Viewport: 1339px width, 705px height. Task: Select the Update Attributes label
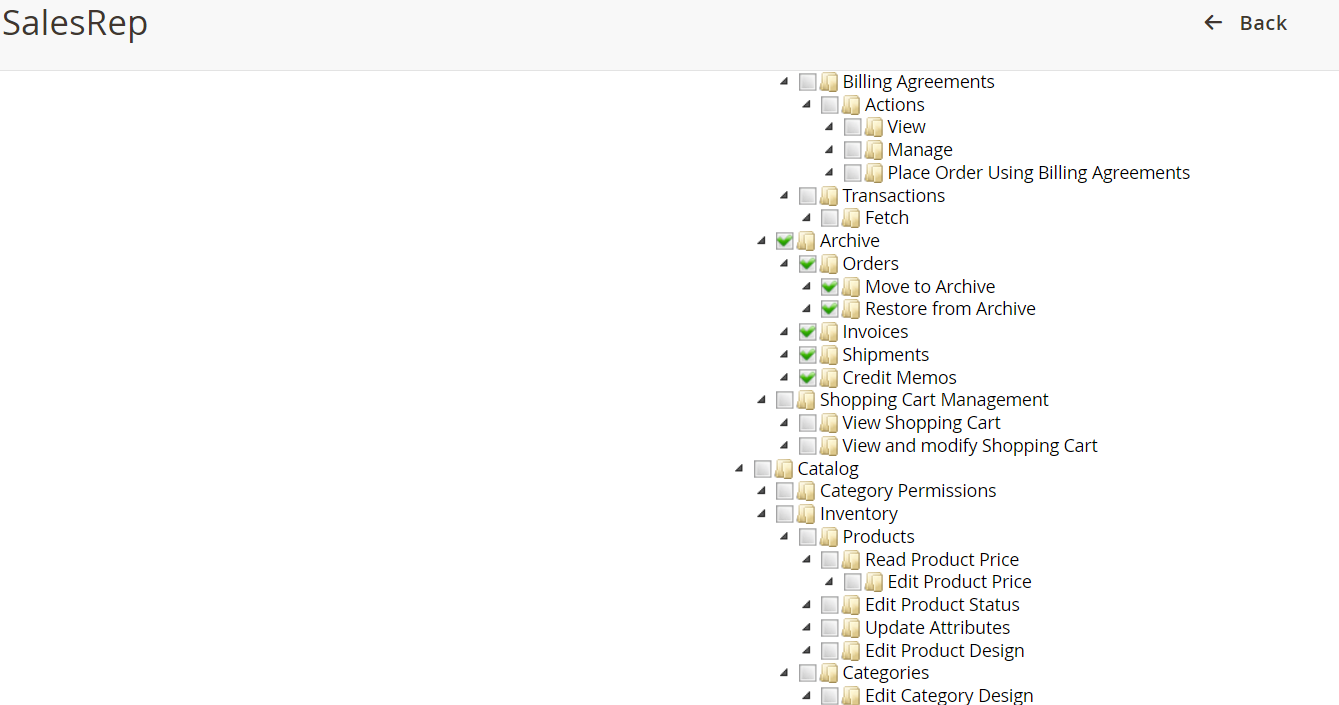(938, 628)
